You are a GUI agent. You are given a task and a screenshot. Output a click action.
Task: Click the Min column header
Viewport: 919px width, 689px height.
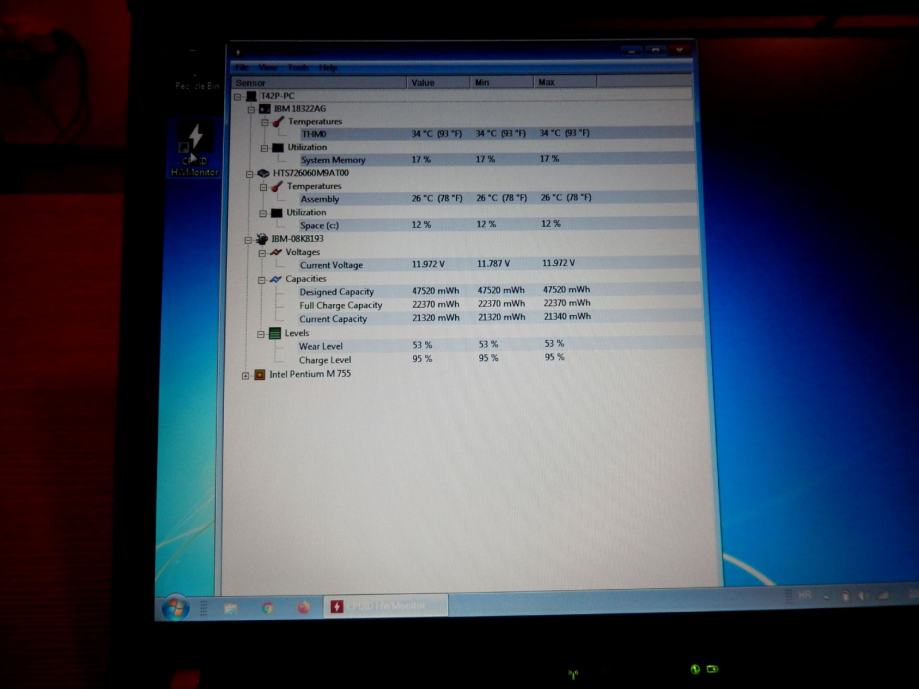pos(502,82)
